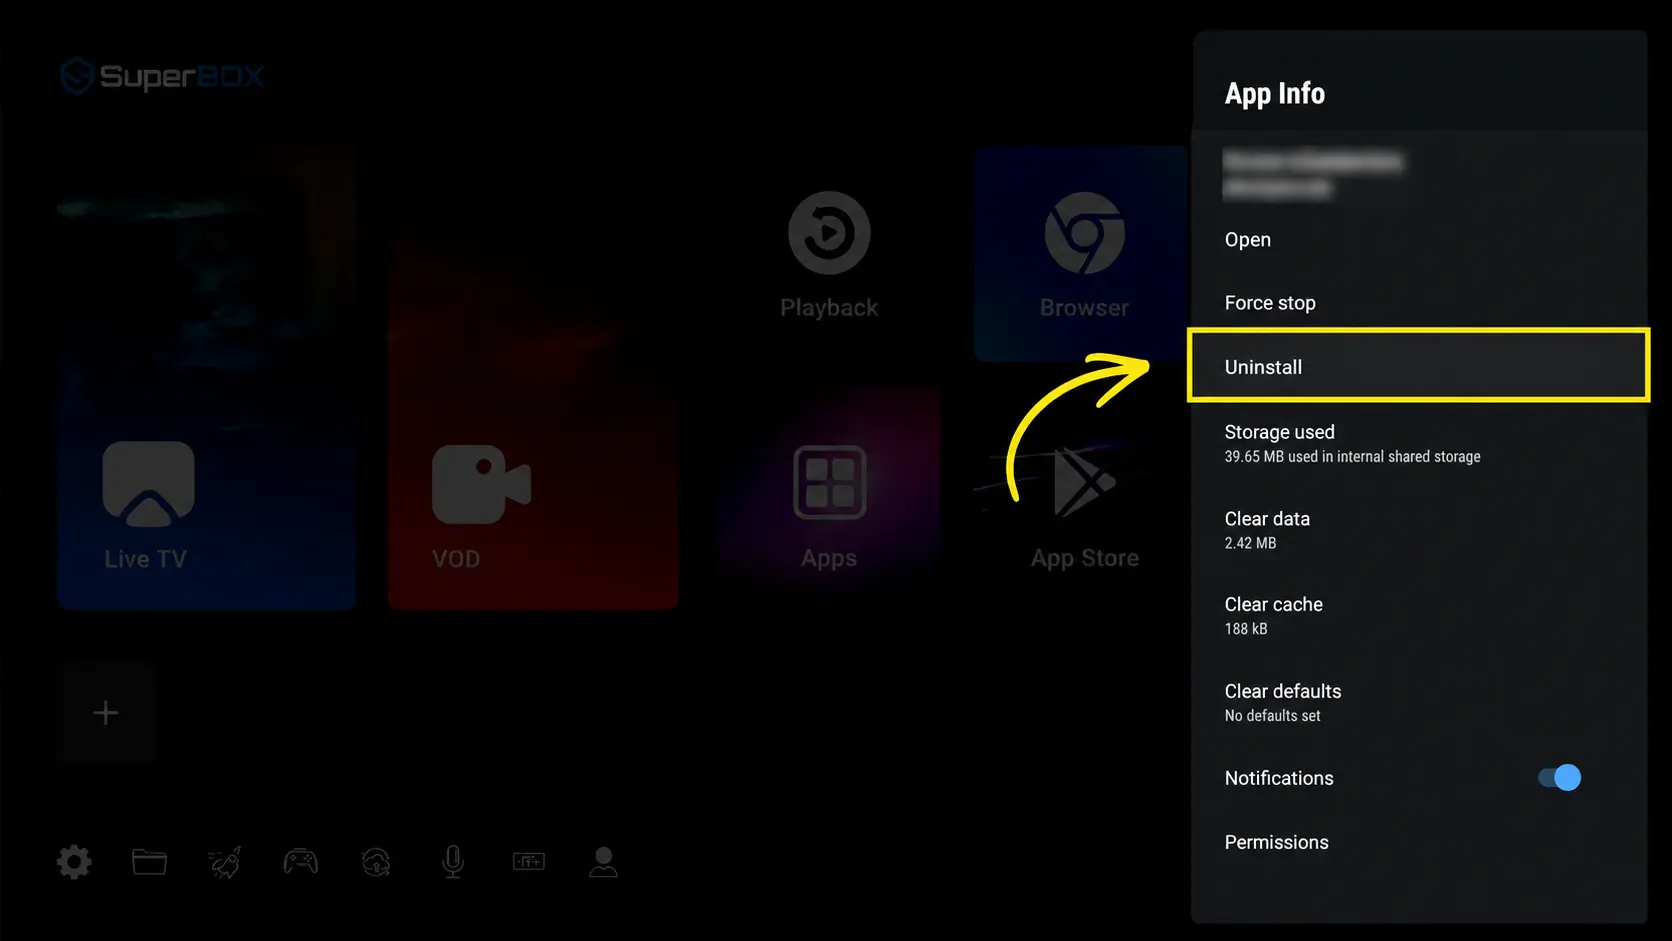Open the Live TV tile
This screenshot has height=941, width=1672.
(207, 378)
